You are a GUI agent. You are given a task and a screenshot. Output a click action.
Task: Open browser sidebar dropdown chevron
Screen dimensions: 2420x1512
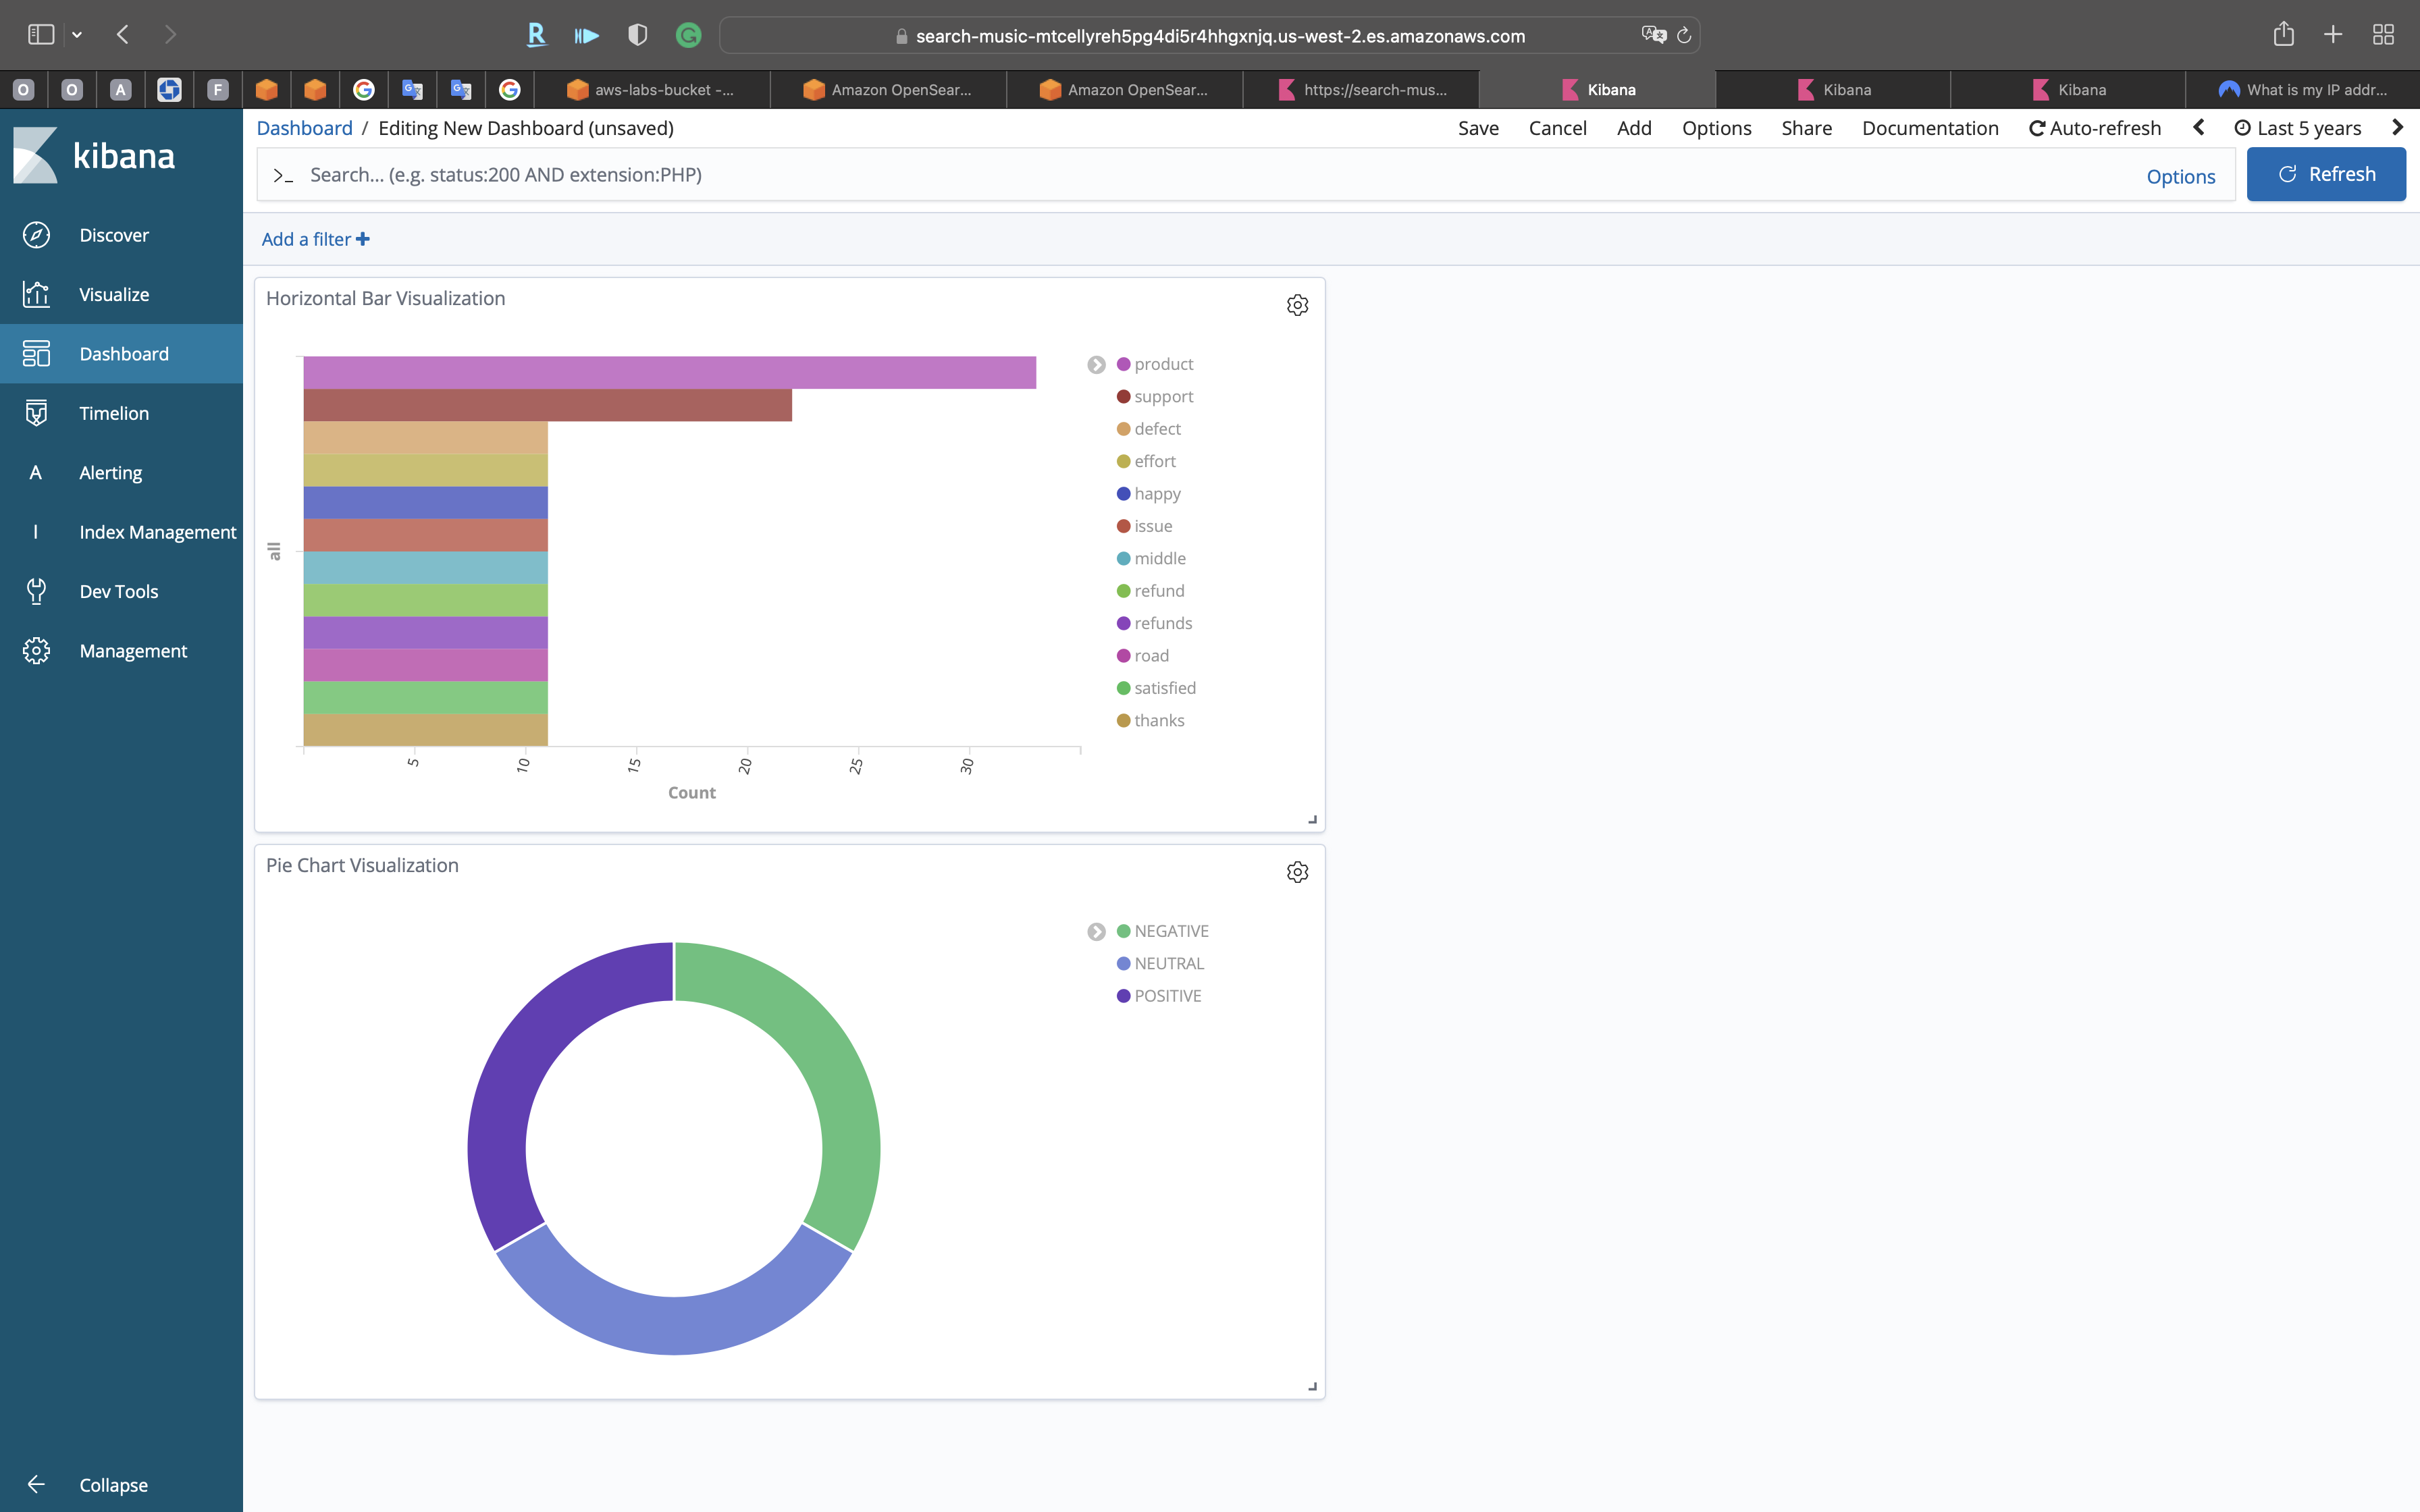point(77,35)
